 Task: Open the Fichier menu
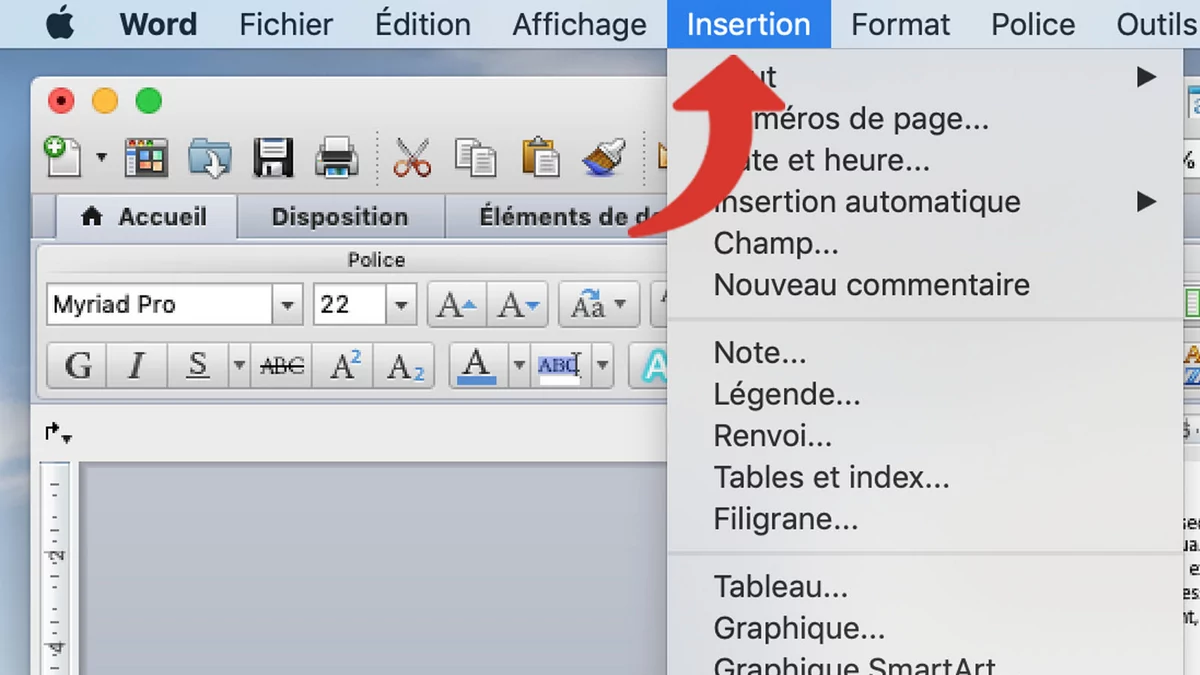coord(285,24)
